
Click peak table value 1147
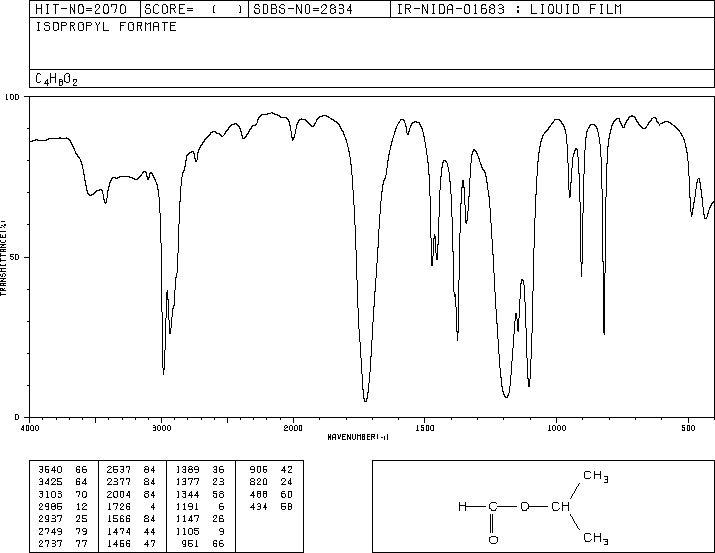[x=187, y=519]
